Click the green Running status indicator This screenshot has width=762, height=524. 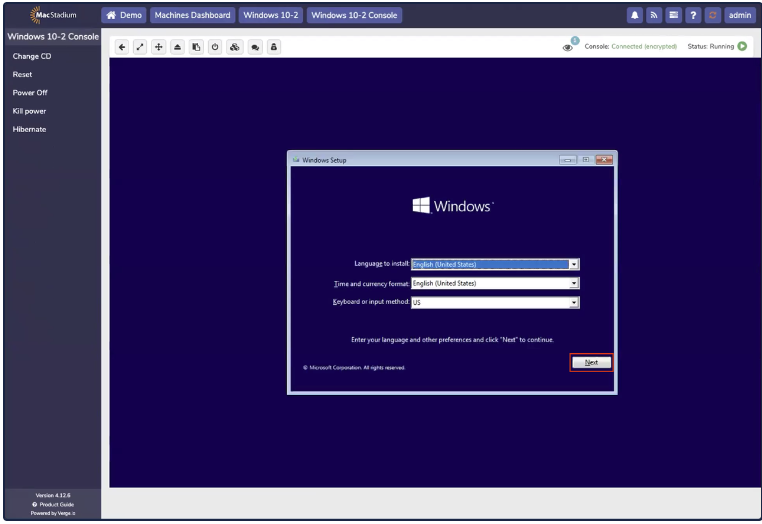[x=742, y=46]
